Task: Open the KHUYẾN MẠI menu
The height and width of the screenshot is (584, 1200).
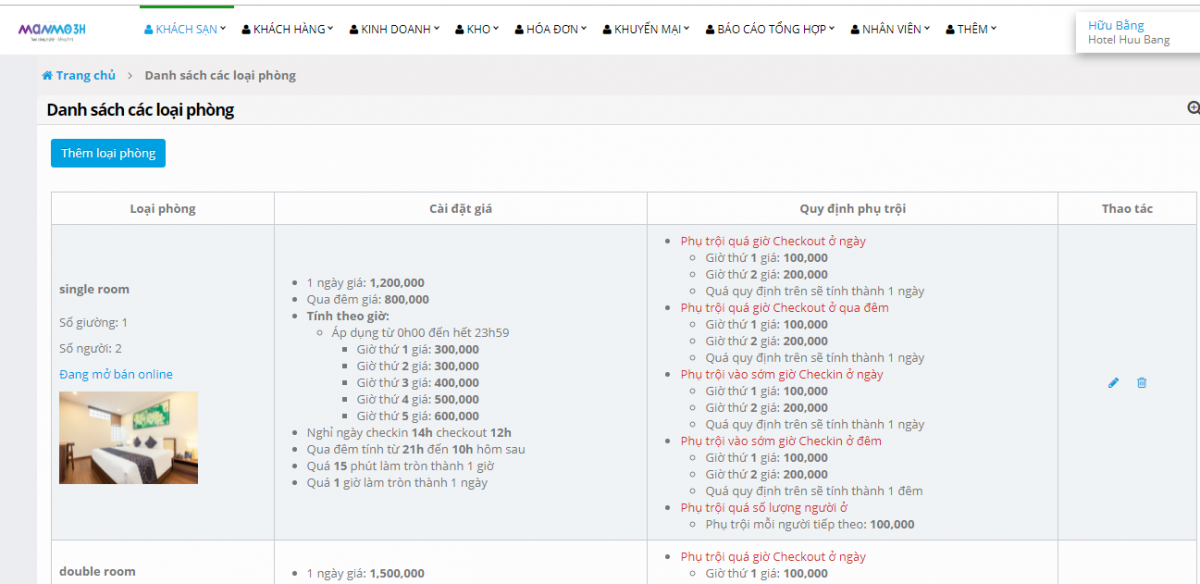Action: pos(646,30)
